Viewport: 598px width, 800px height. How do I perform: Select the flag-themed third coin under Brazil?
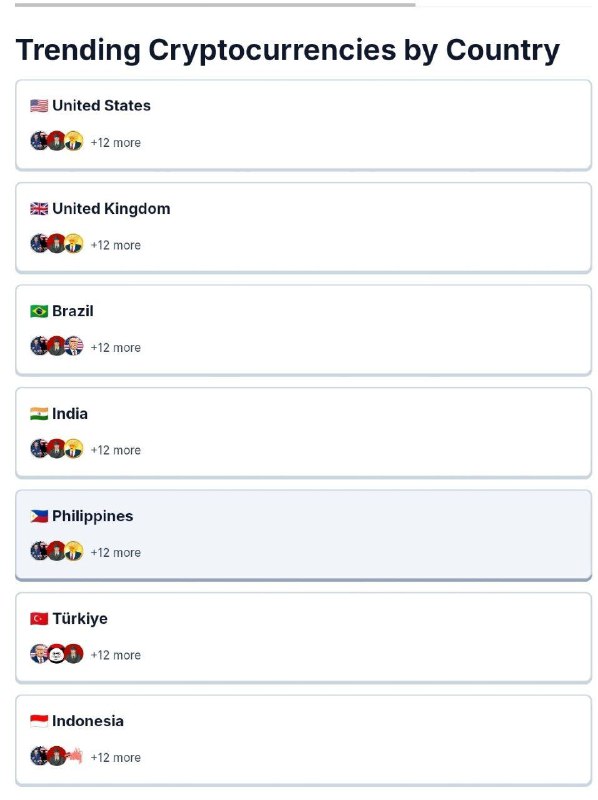(x=74, y=346)
